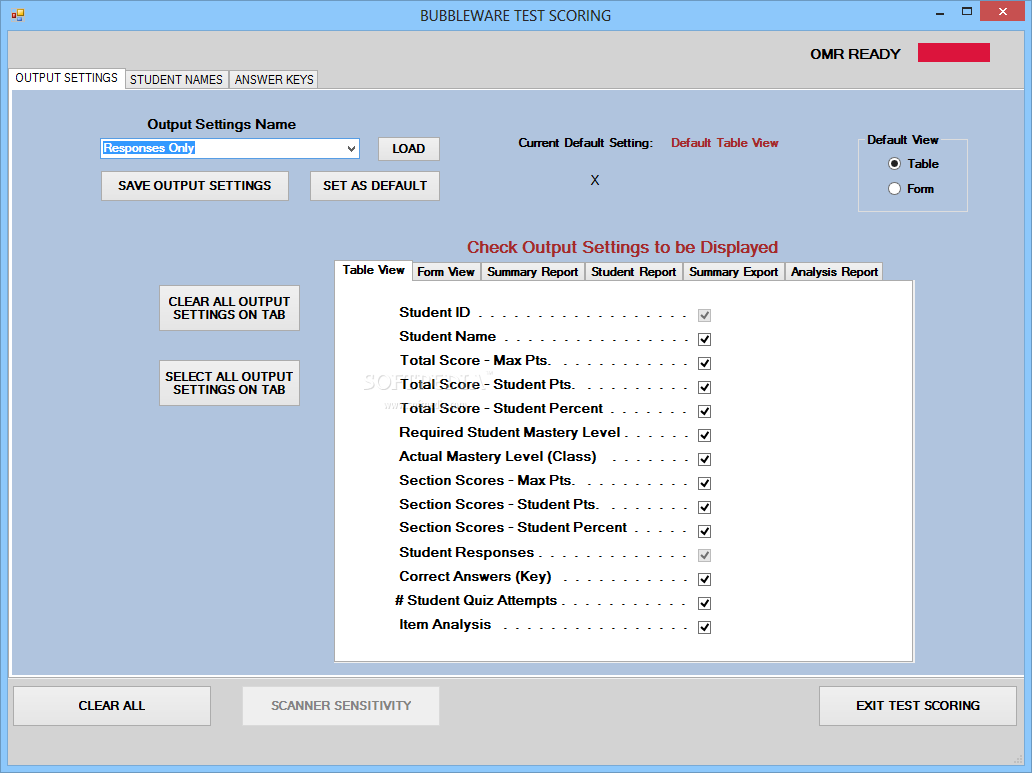Click the Current Default Setting label

[x=586, y=143]
